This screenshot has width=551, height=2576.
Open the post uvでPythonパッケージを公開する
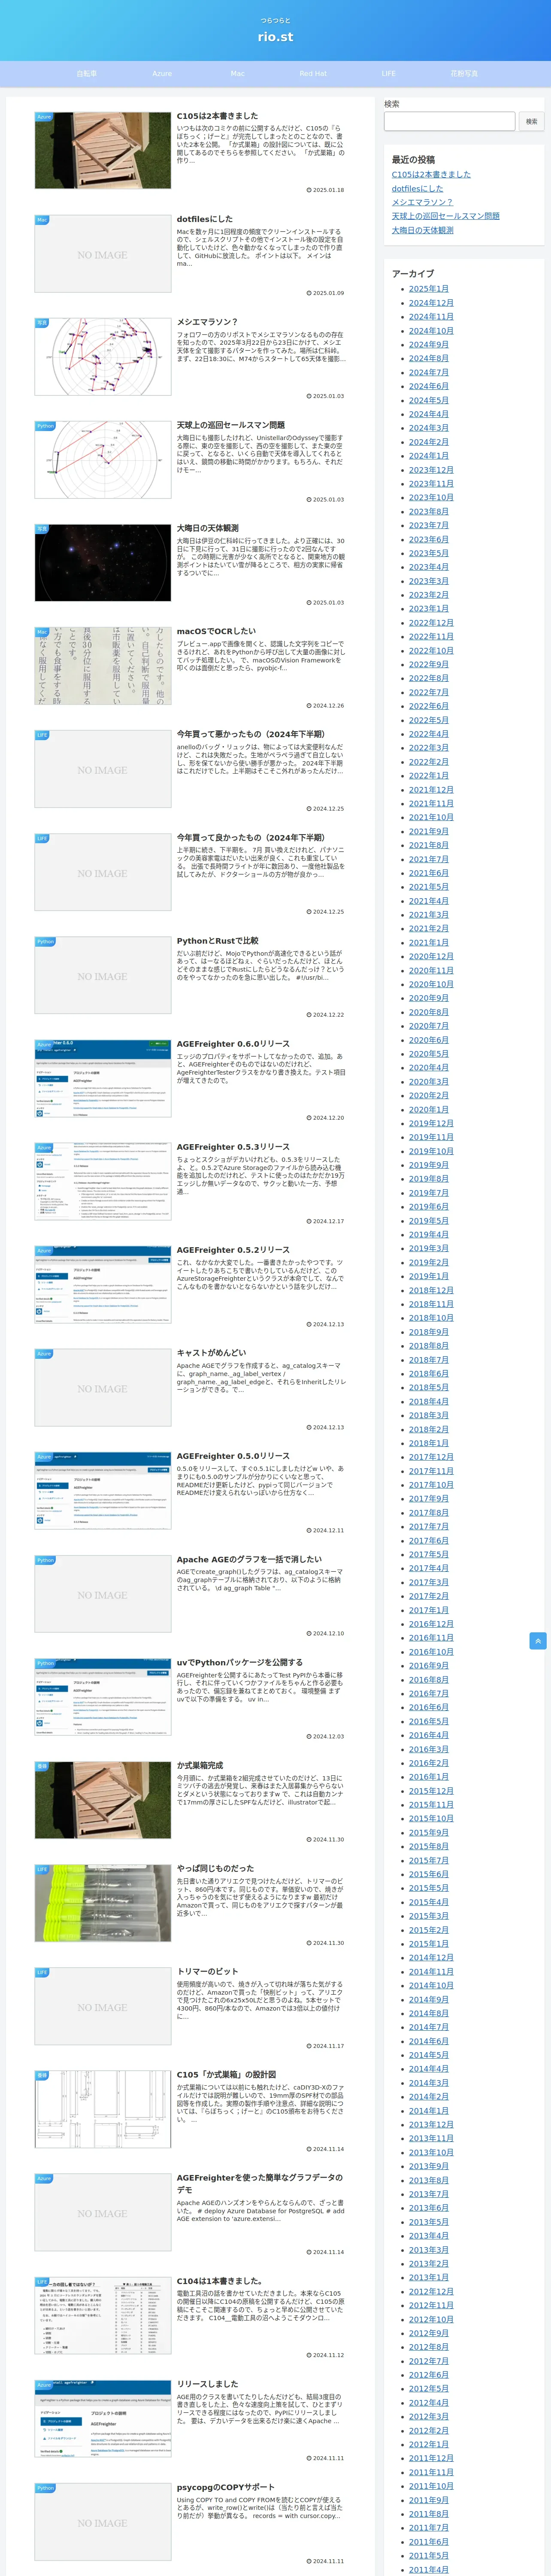[x=239, y=1662]
